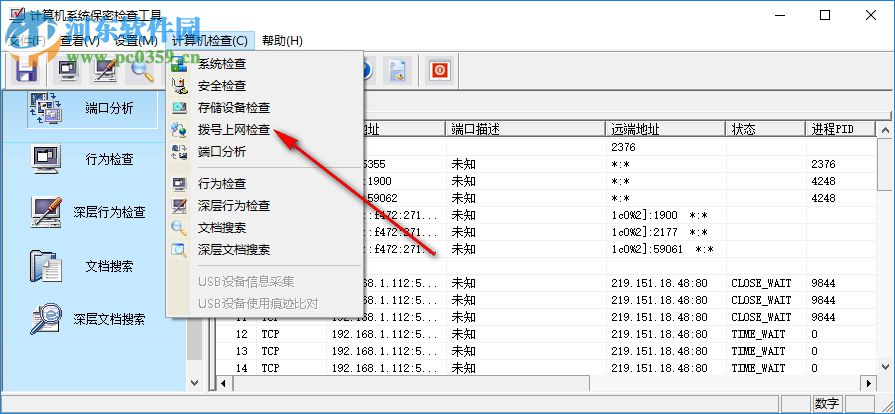Choose 深层行为检查 from the dropdown menu
The height and width of the screenshot is (414, 895).
(265, 206)
